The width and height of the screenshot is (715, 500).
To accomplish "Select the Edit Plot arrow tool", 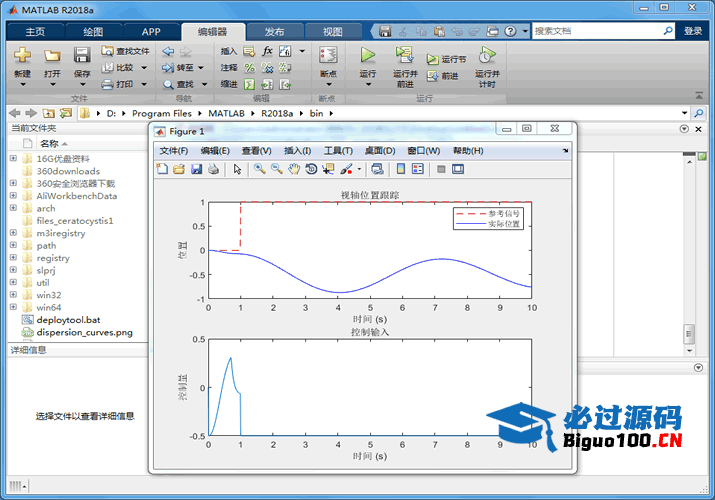I will tap(238, 169).
